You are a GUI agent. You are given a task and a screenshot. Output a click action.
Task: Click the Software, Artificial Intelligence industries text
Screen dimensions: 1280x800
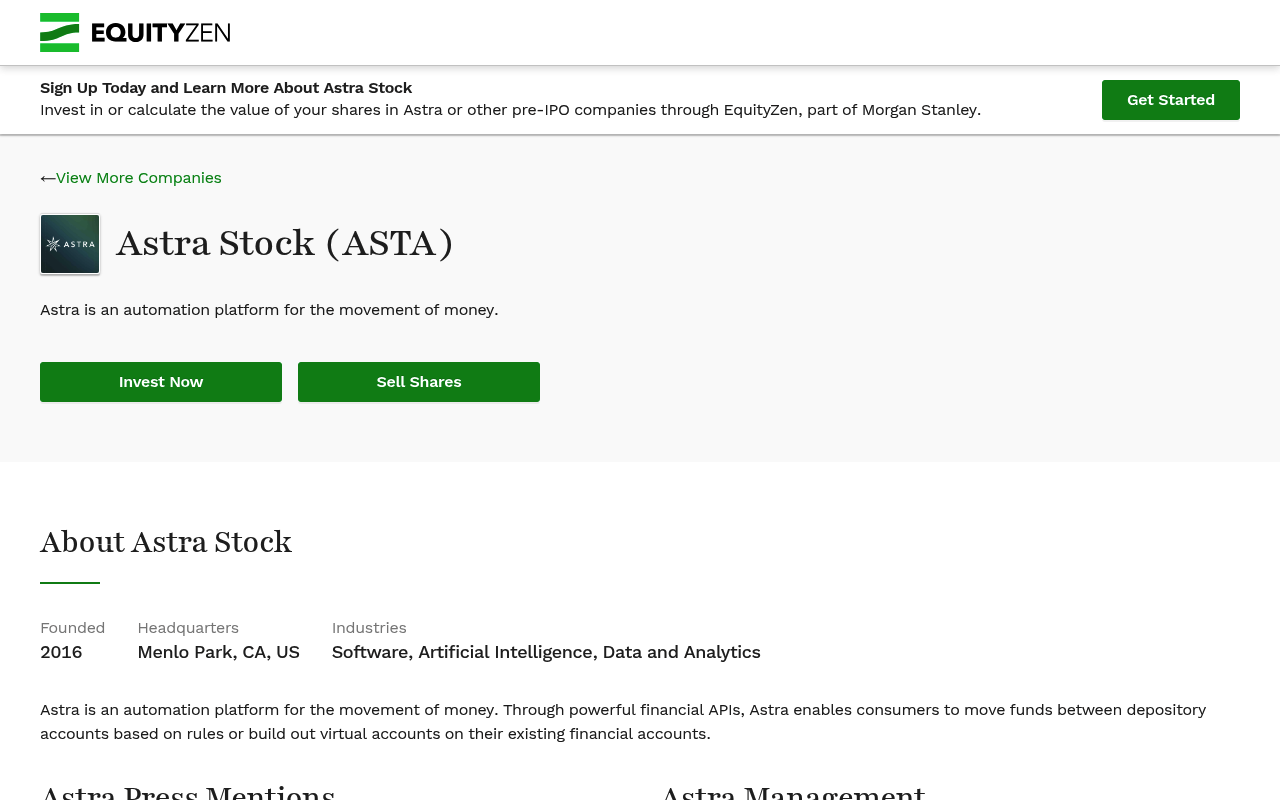click(x=546, y=652)
